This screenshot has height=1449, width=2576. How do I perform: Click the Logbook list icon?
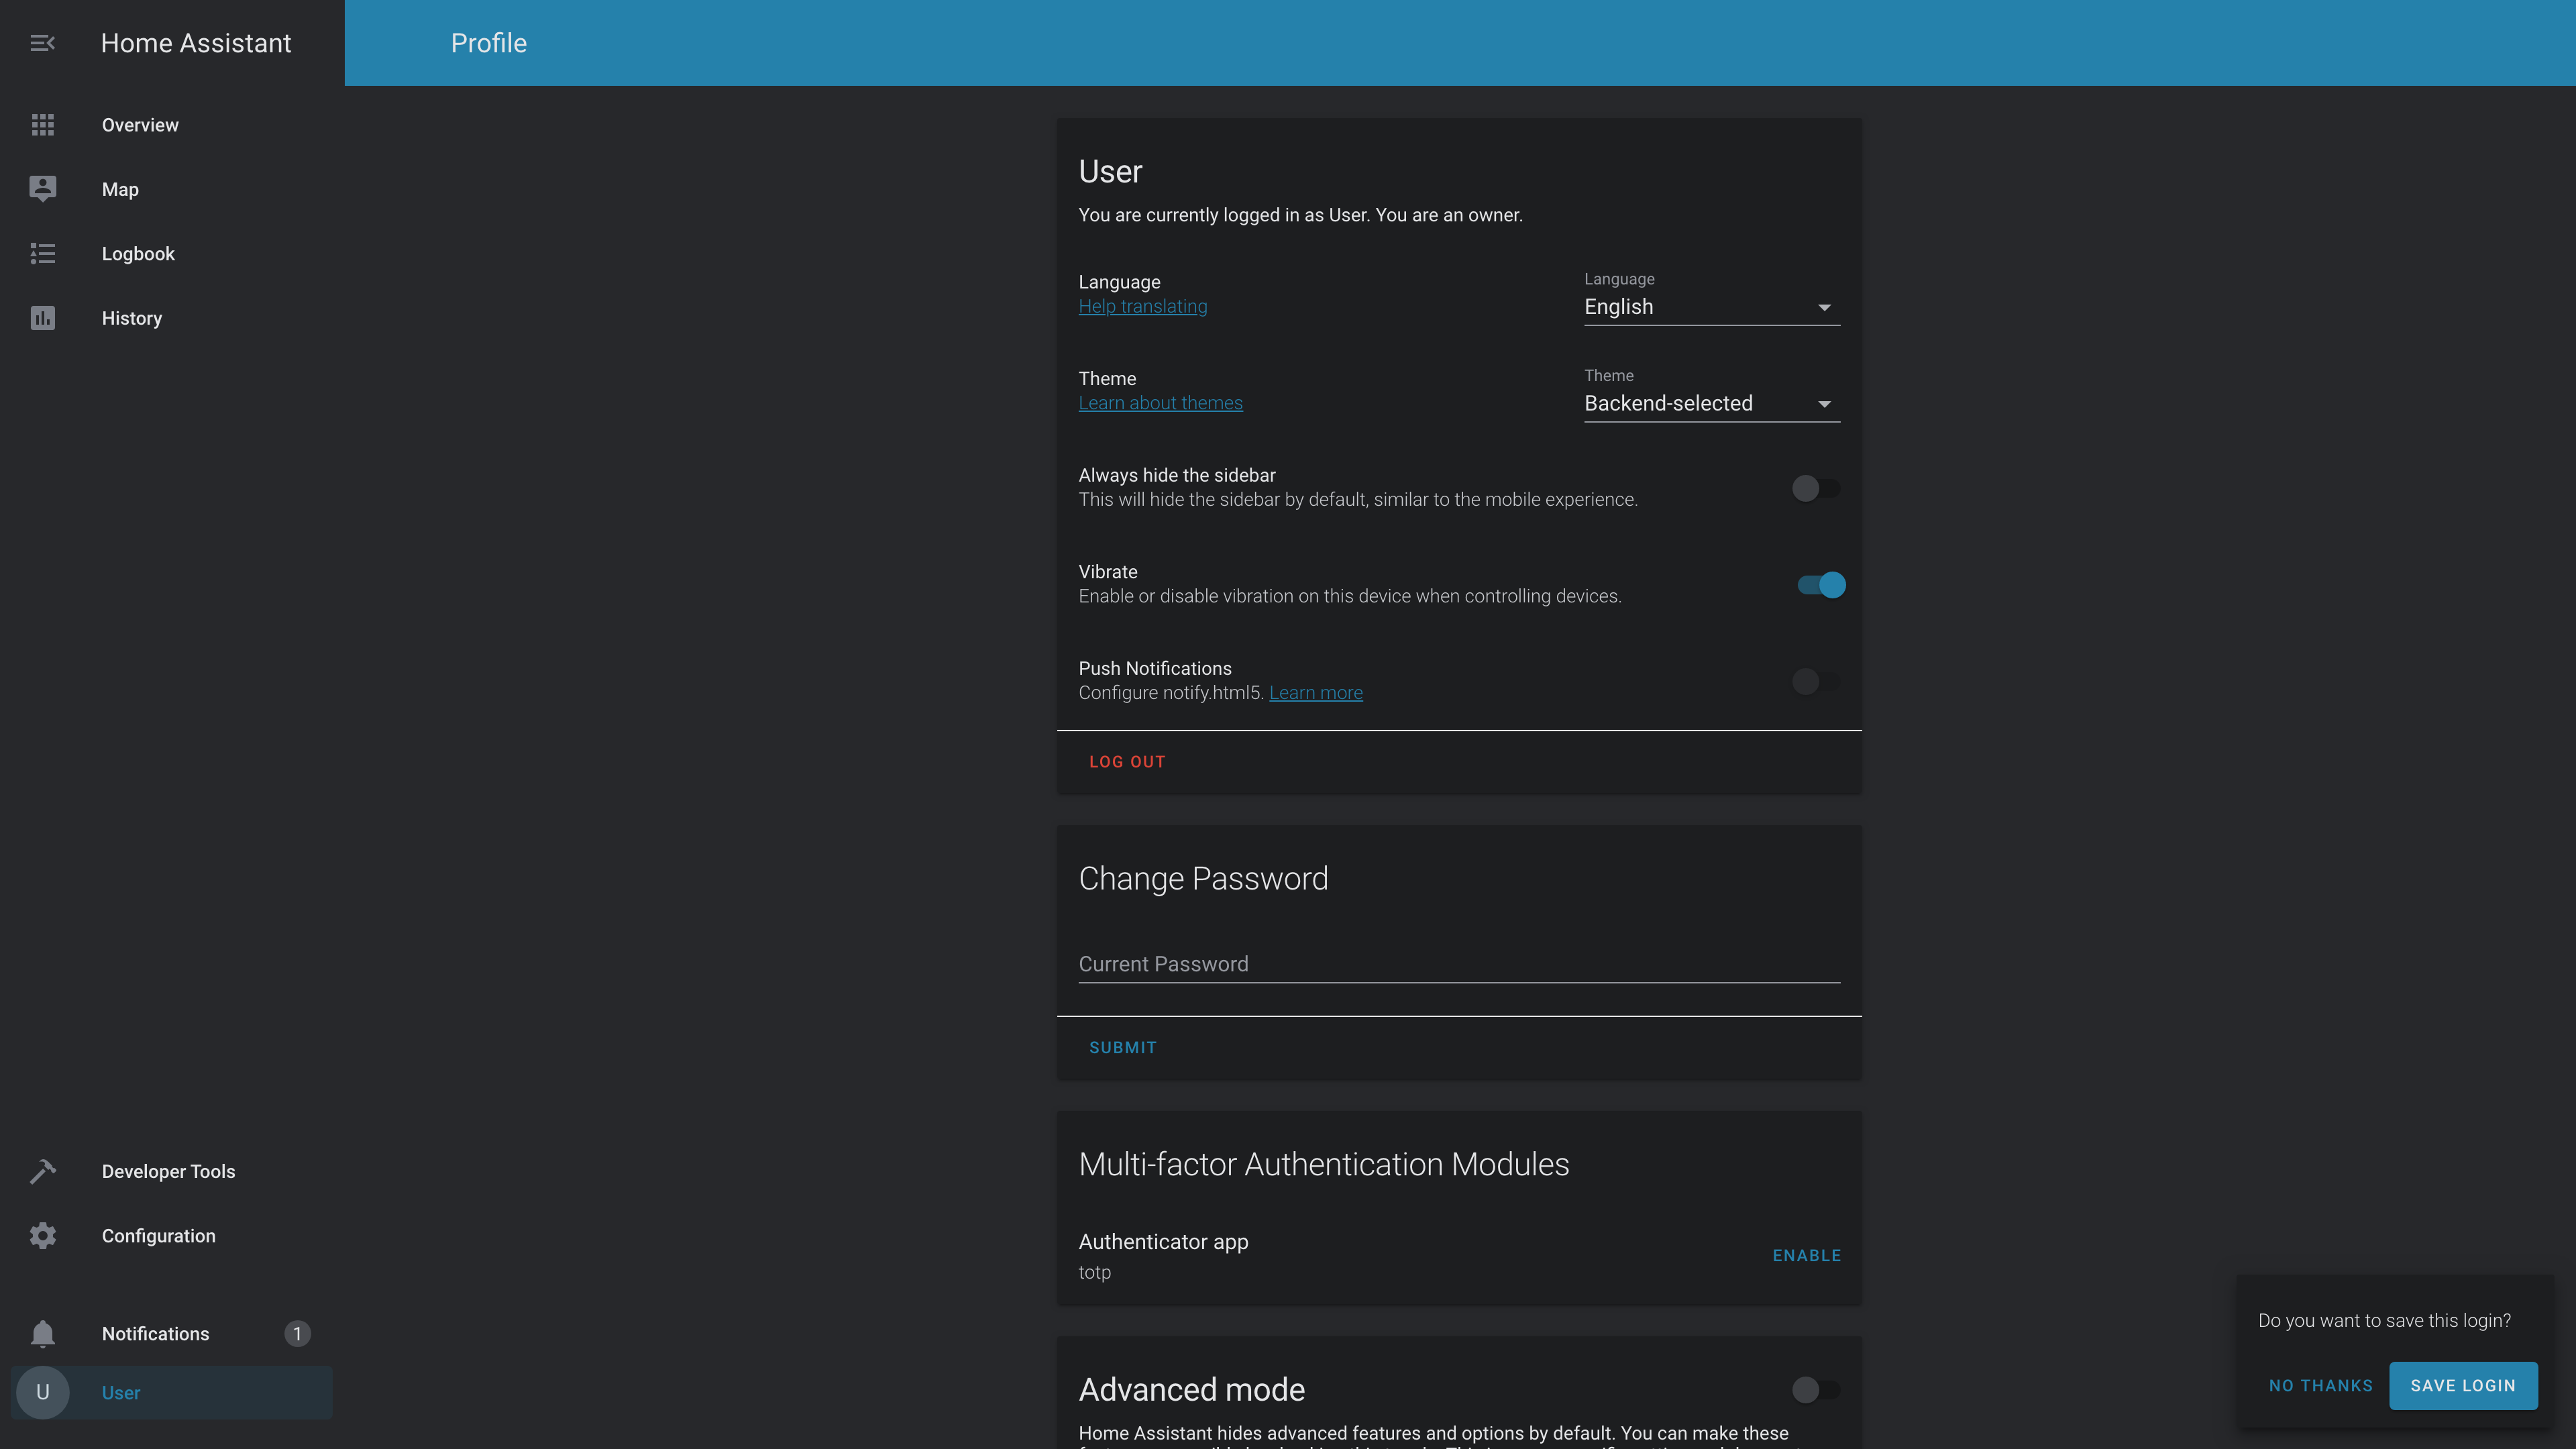click(x=42, y=254)
